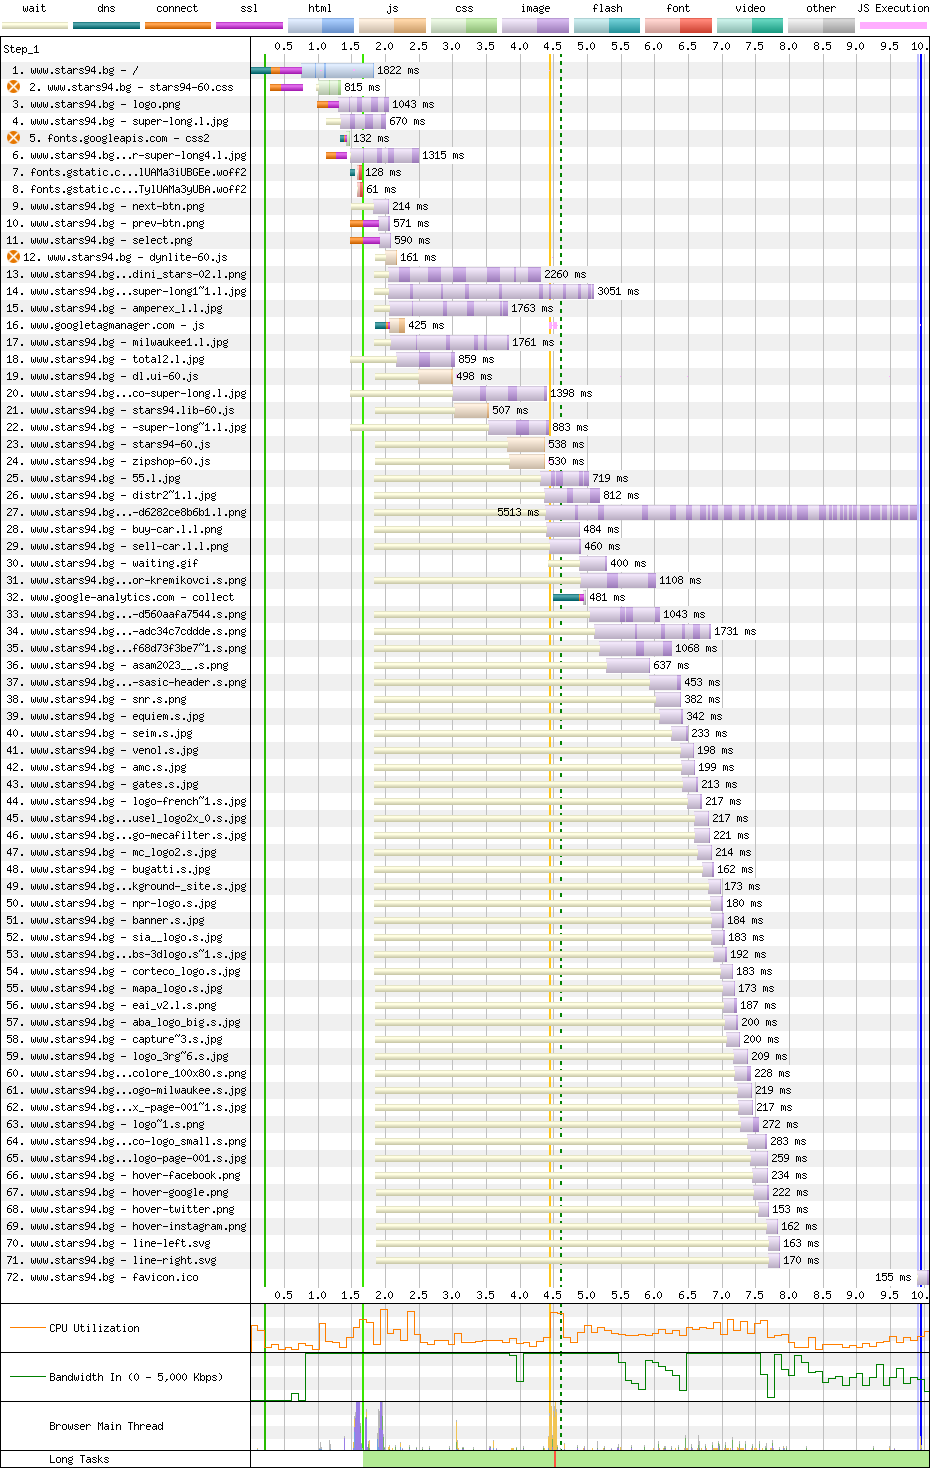930x1468 pixels.
Task: Click the 'Browser Main Thread' label
Action: 106,1426
